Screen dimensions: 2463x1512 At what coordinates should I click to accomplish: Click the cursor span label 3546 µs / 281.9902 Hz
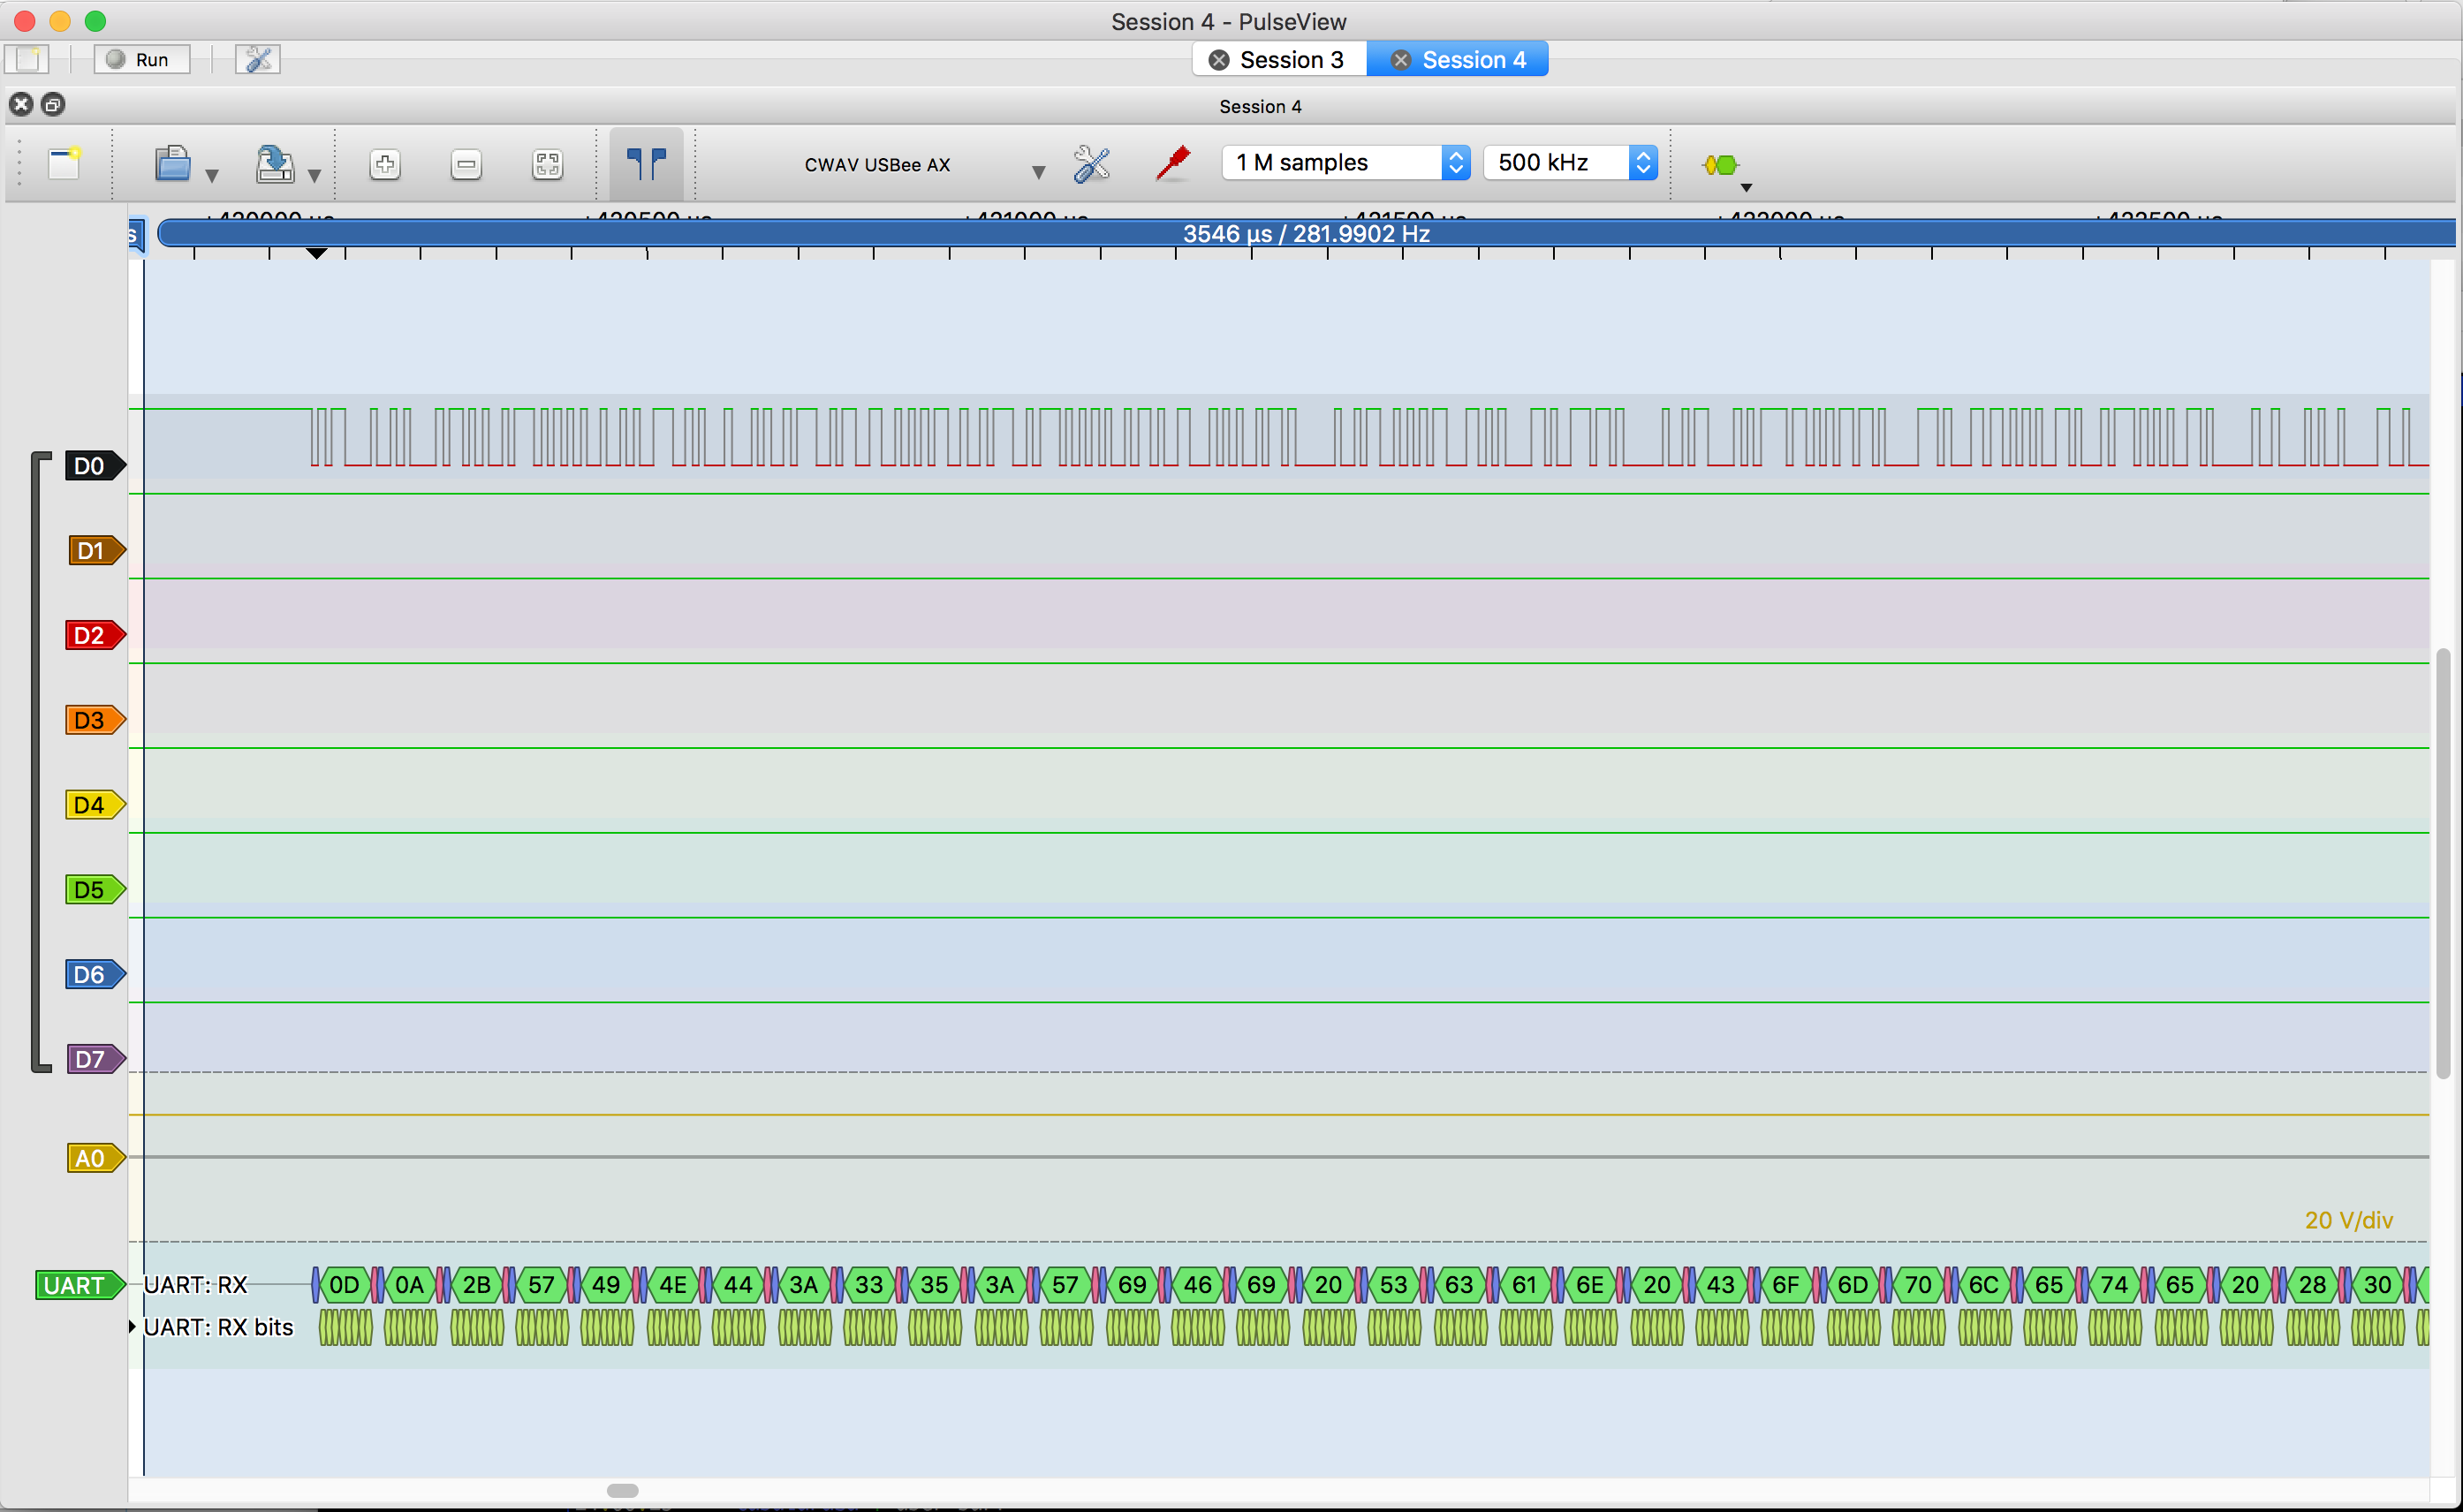click(x=1306, y=233)
